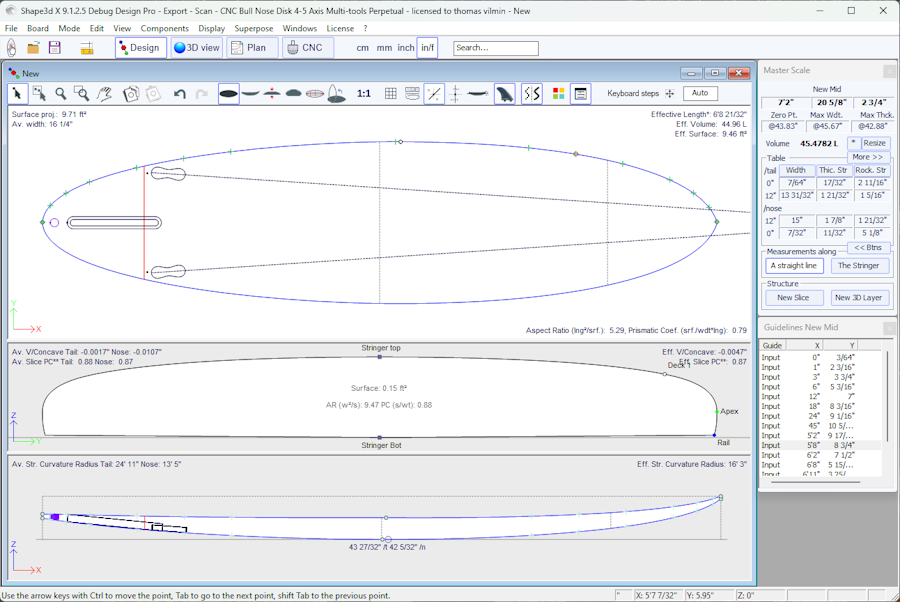Open the Keyboard steps Auto box
900x602 pixels.
click(x=700, y=93)
